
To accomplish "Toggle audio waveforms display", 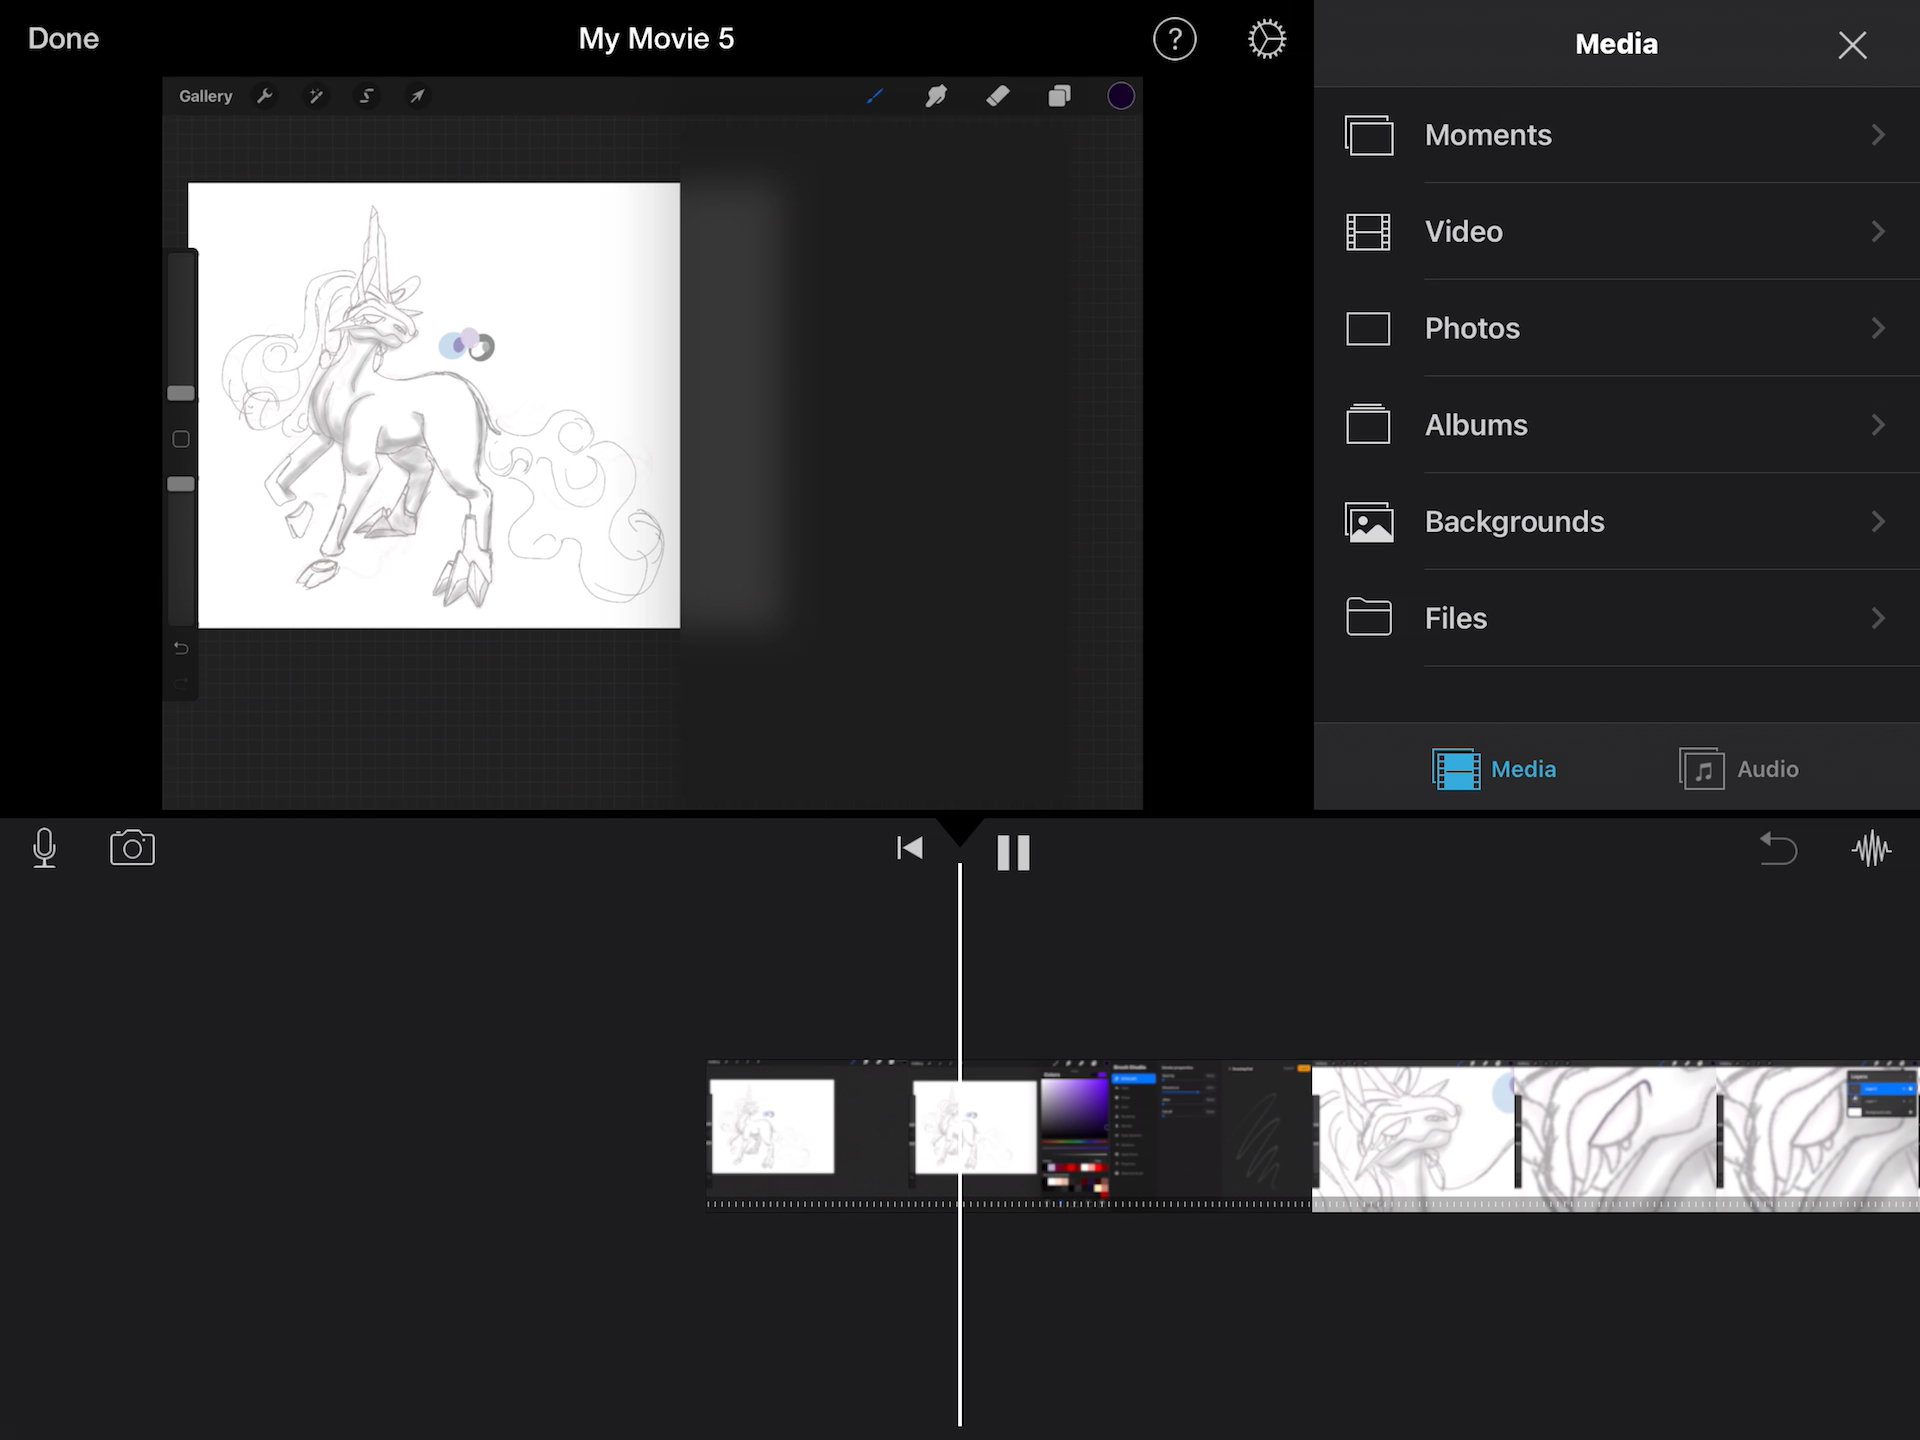I will pos(1871,849).
